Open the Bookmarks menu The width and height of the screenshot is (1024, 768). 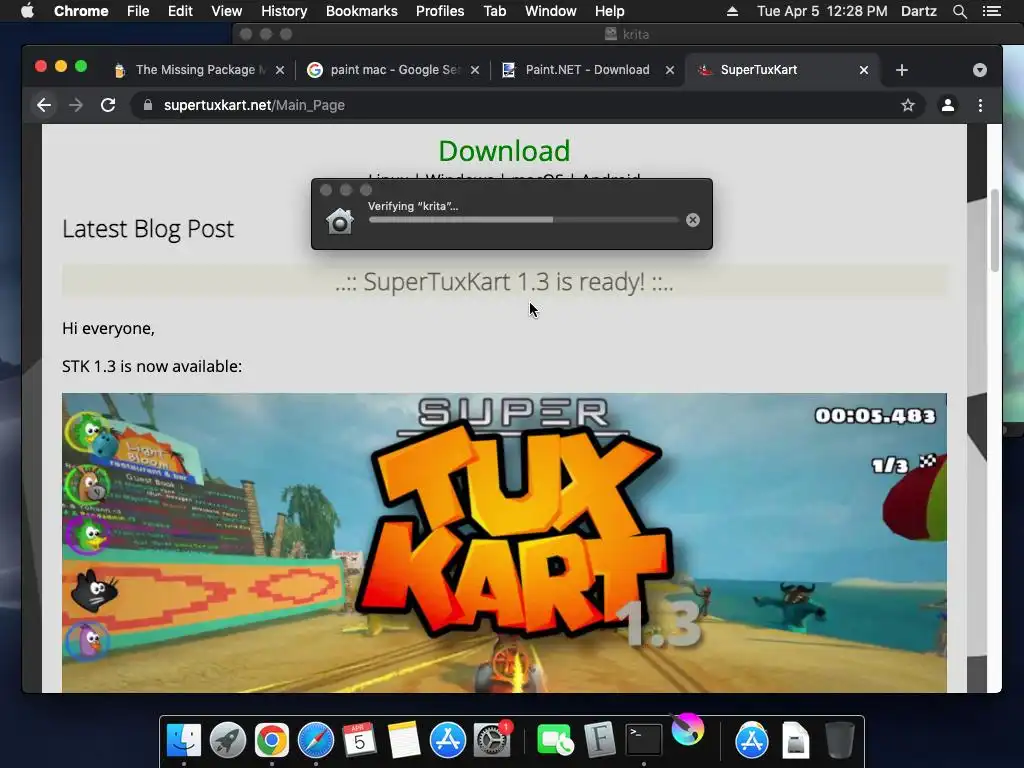click(362, 11)
